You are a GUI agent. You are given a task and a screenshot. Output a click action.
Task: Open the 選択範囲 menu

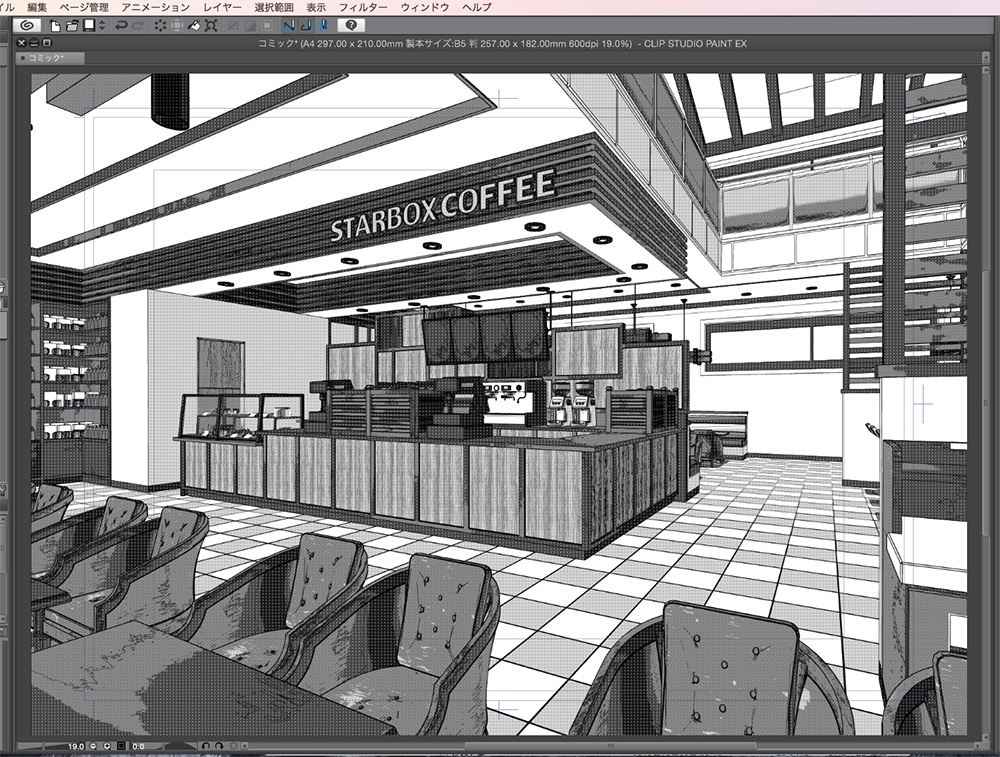tap(274, 7)
